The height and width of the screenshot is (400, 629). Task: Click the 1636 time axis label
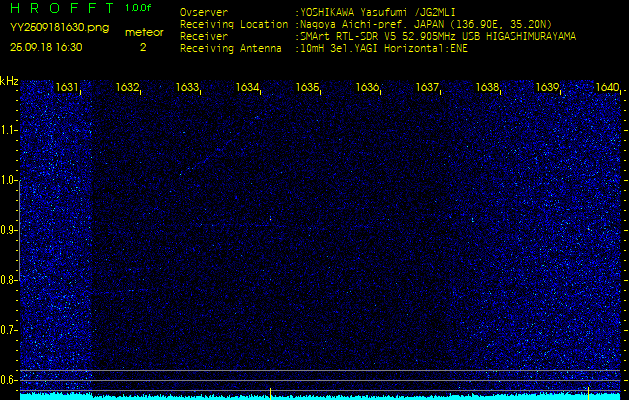pos(367,87)
